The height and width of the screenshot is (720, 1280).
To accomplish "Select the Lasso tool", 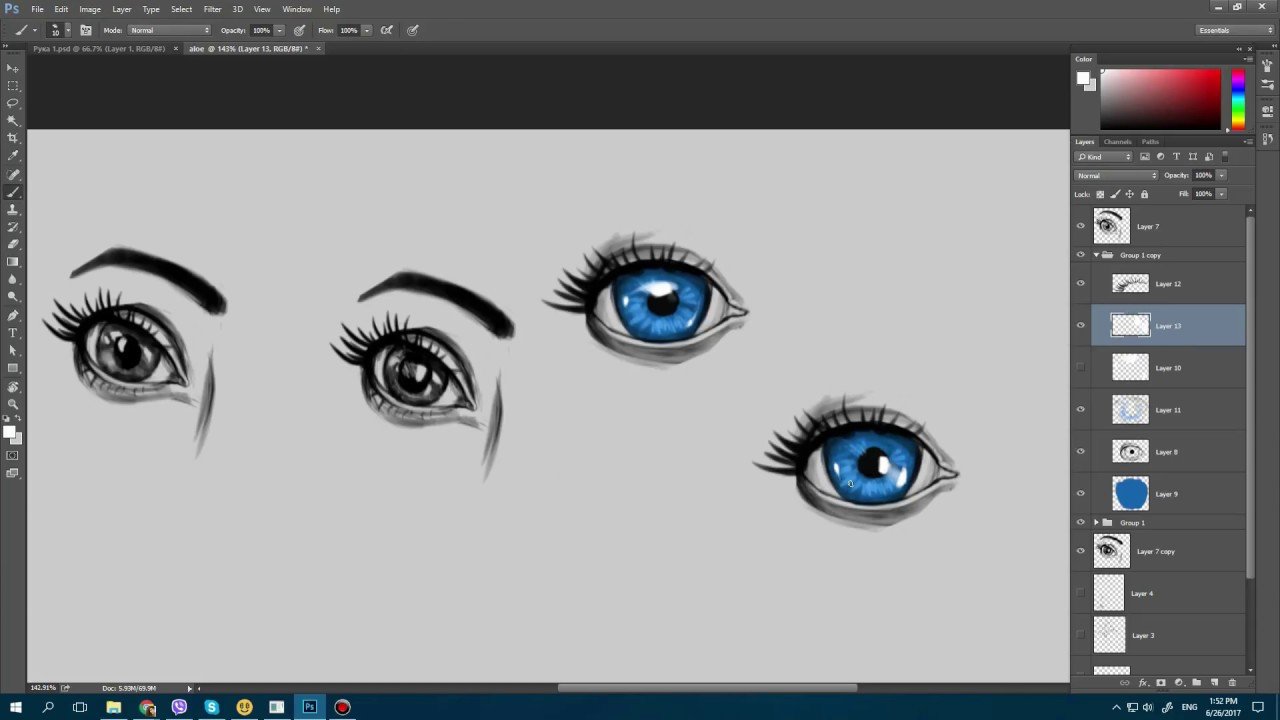I will pyautogui.click(x=13, y=103).
